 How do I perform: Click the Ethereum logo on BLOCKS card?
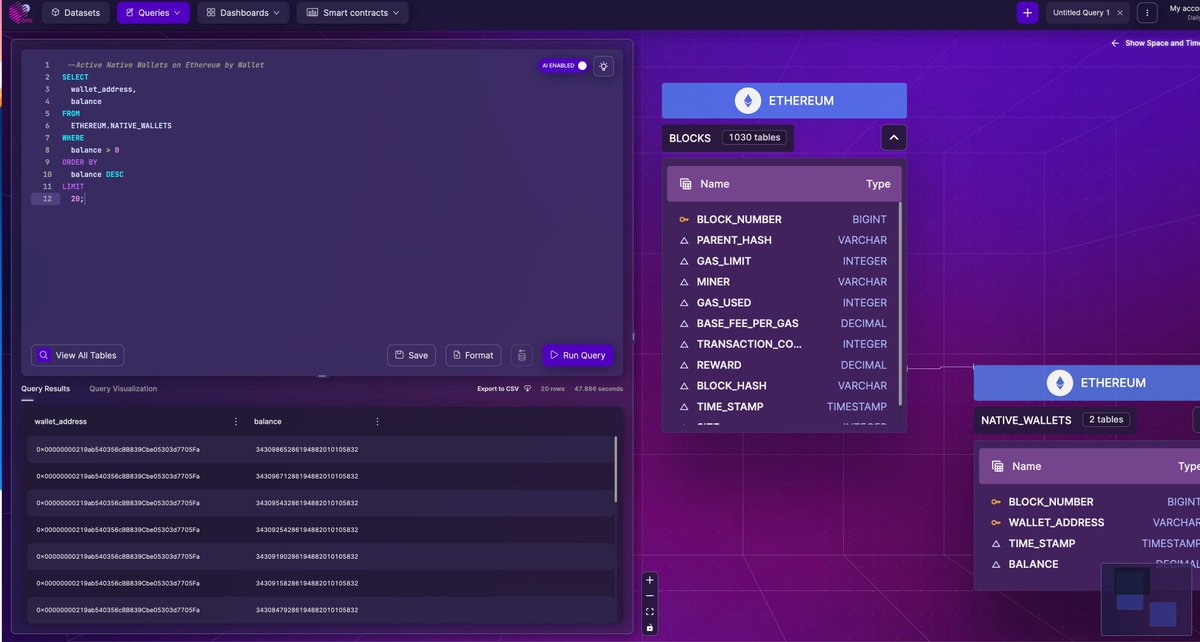pos(747,100)
